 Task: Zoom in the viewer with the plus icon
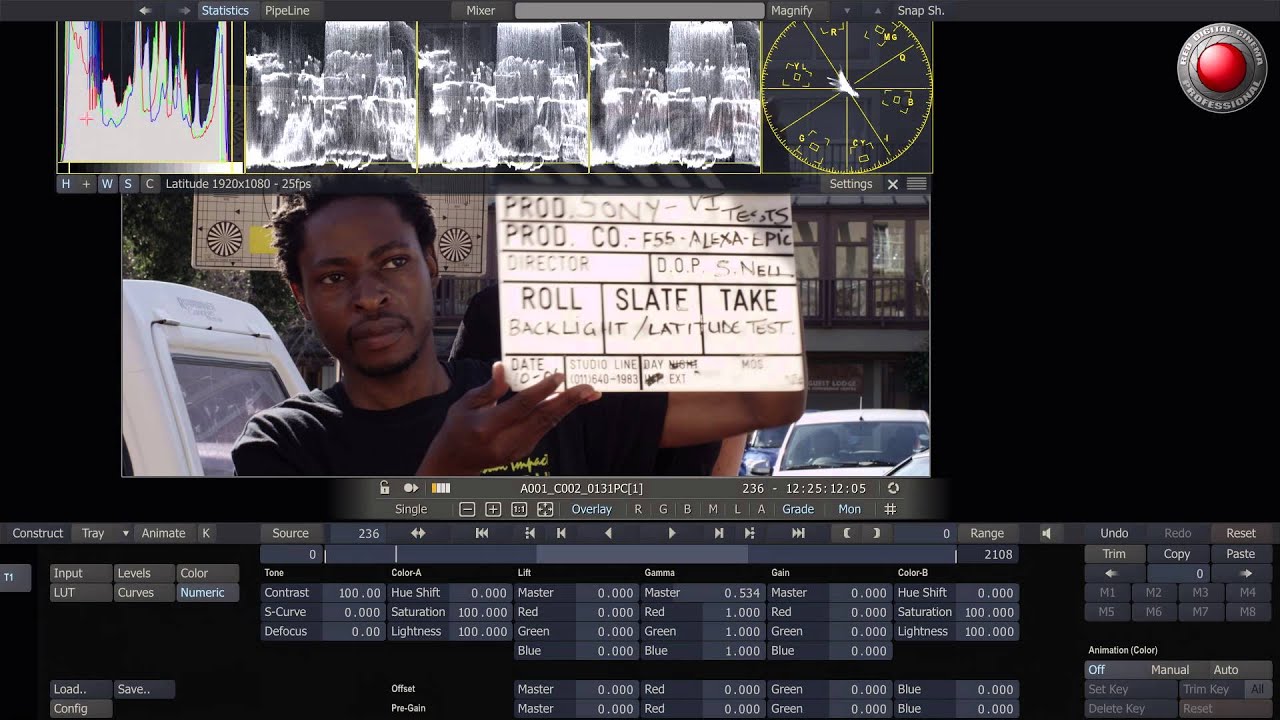pos(493,509)
